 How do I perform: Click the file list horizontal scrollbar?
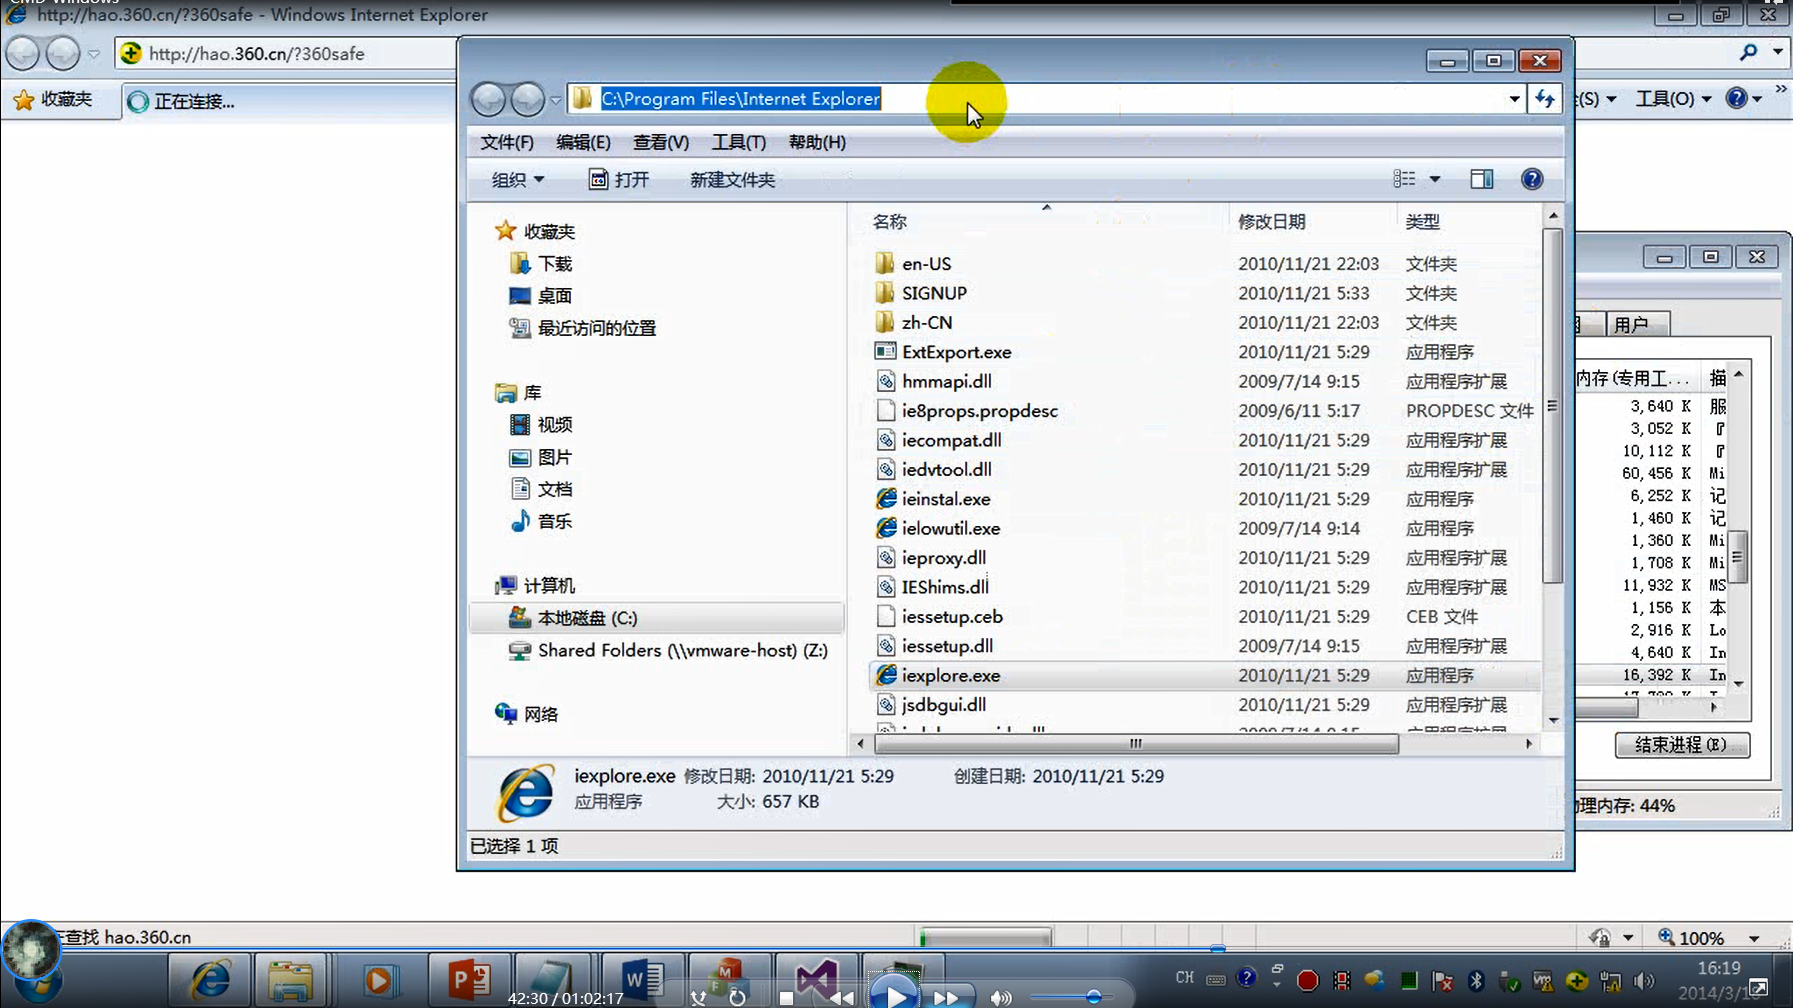point(1136,744)
